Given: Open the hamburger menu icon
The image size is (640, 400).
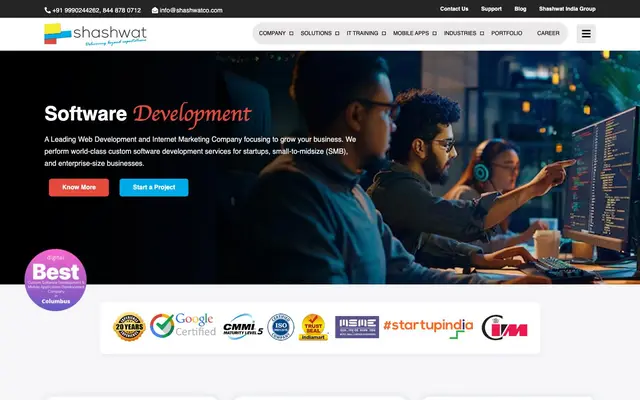Looking at the screenshot, I should tap(586, 33).
